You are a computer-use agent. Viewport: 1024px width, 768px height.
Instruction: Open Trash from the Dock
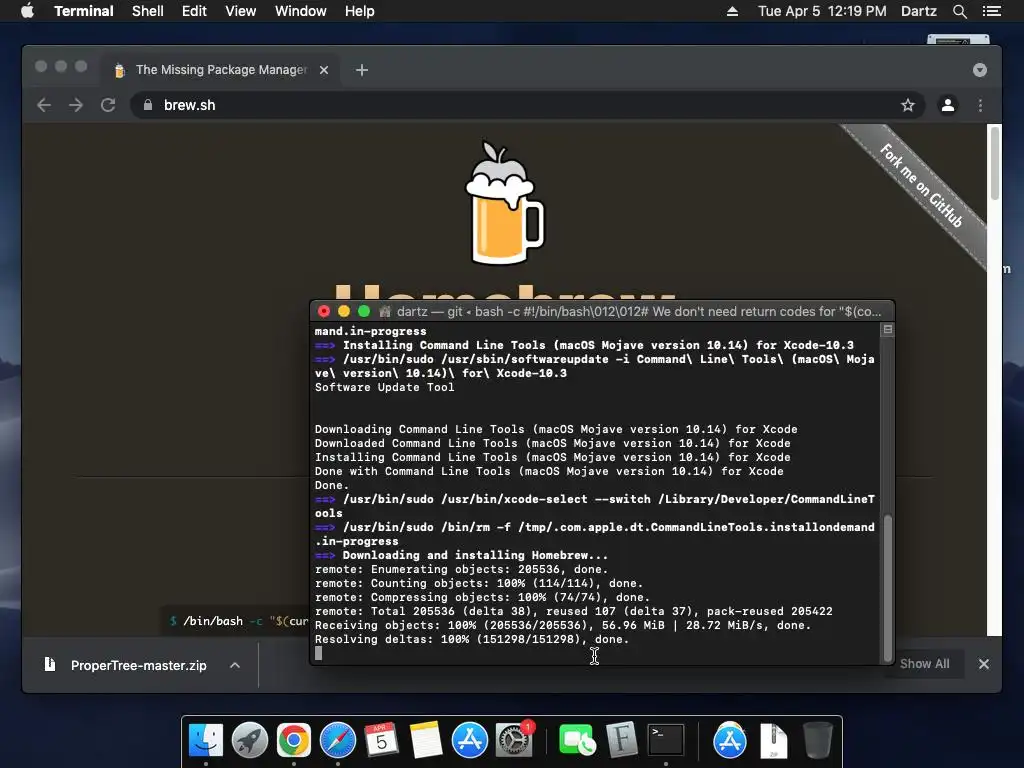pos(817,740)
